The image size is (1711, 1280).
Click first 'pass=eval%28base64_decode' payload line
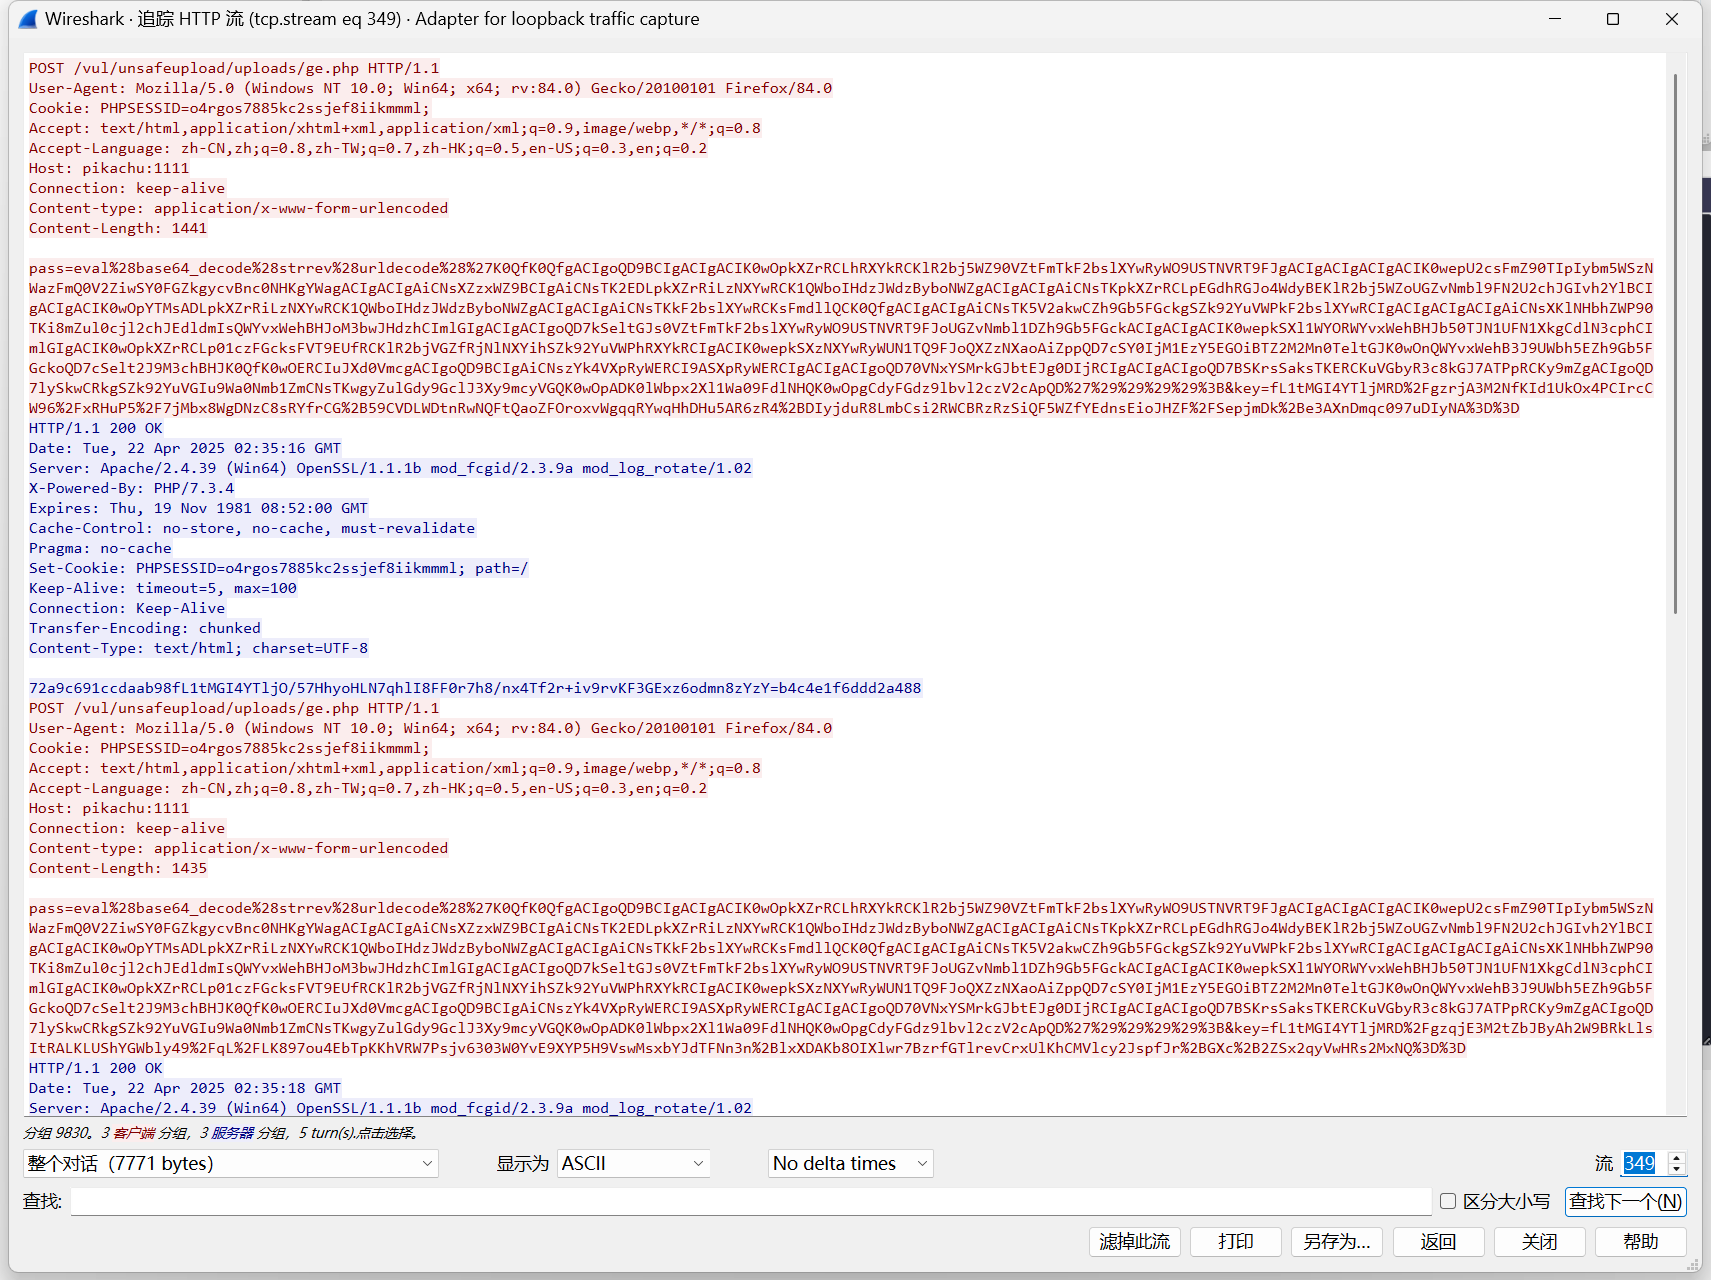[841, 268]
